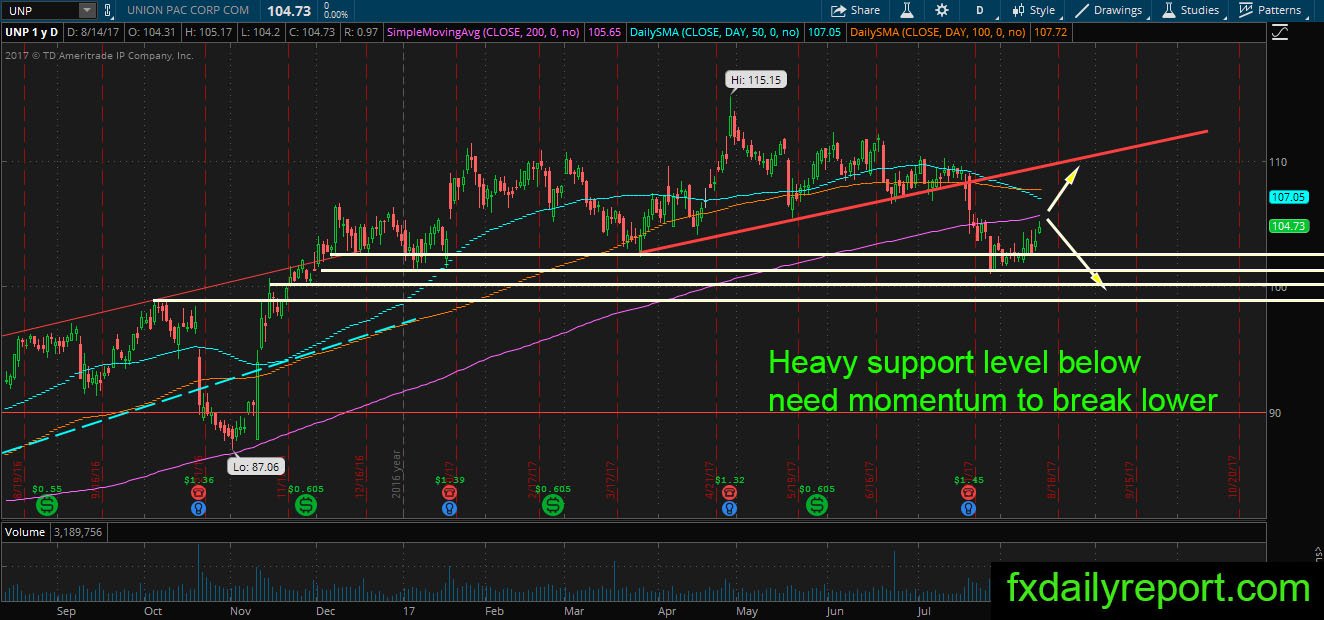Click the UNP symbol input field
Screen dimensions: 1324x620
pyautogui.click(x=40, y=10)
